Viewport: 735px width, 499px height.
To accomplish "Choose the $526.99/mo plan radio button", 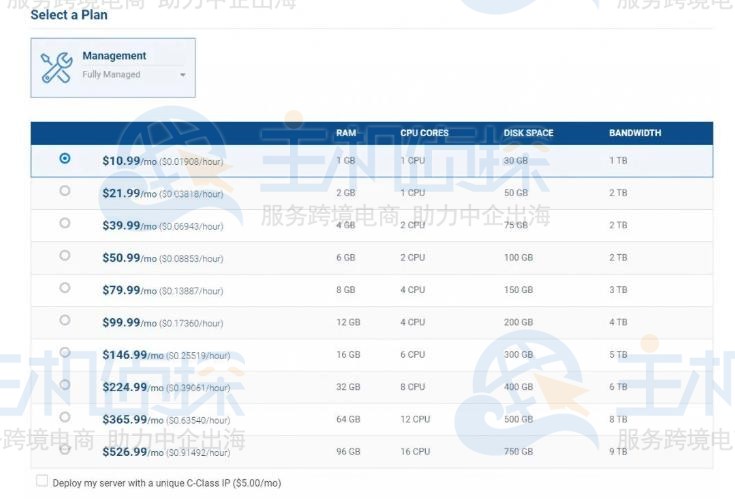I will tap(65, 449).
